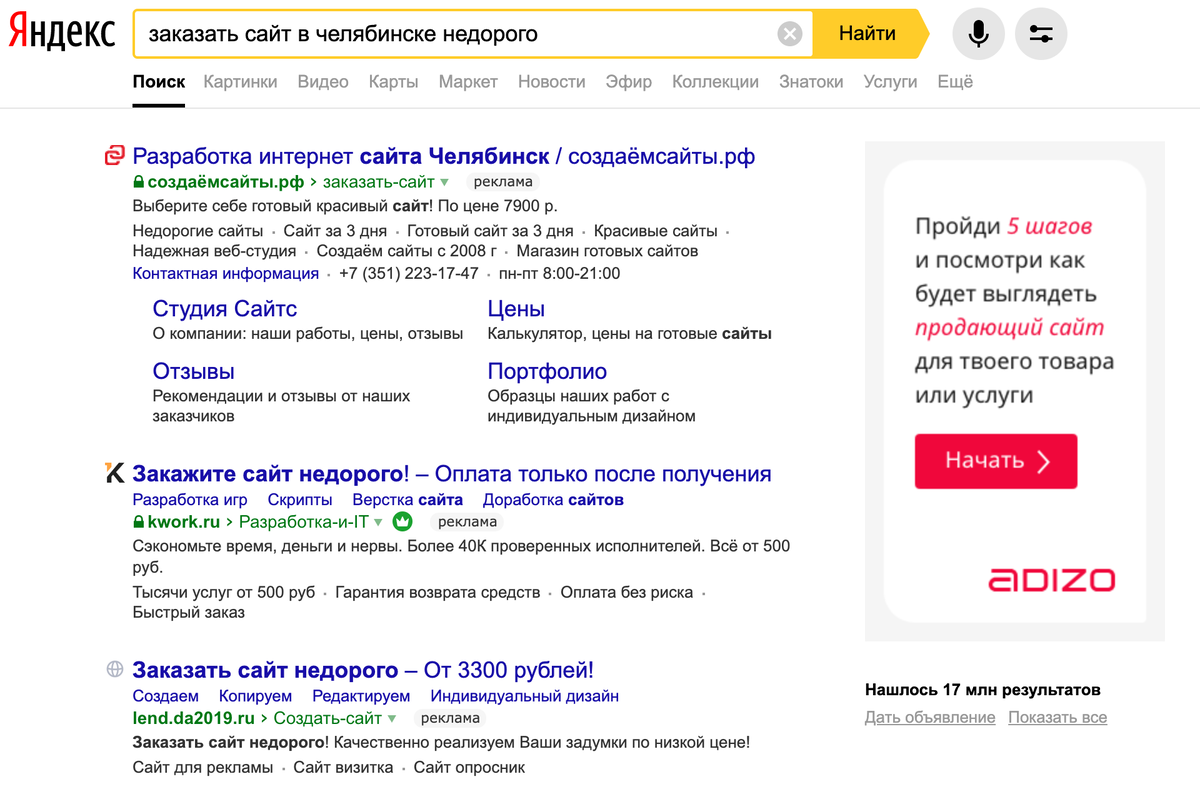
Task: Click the Создаем sublink
Action: tap(166, 695)
